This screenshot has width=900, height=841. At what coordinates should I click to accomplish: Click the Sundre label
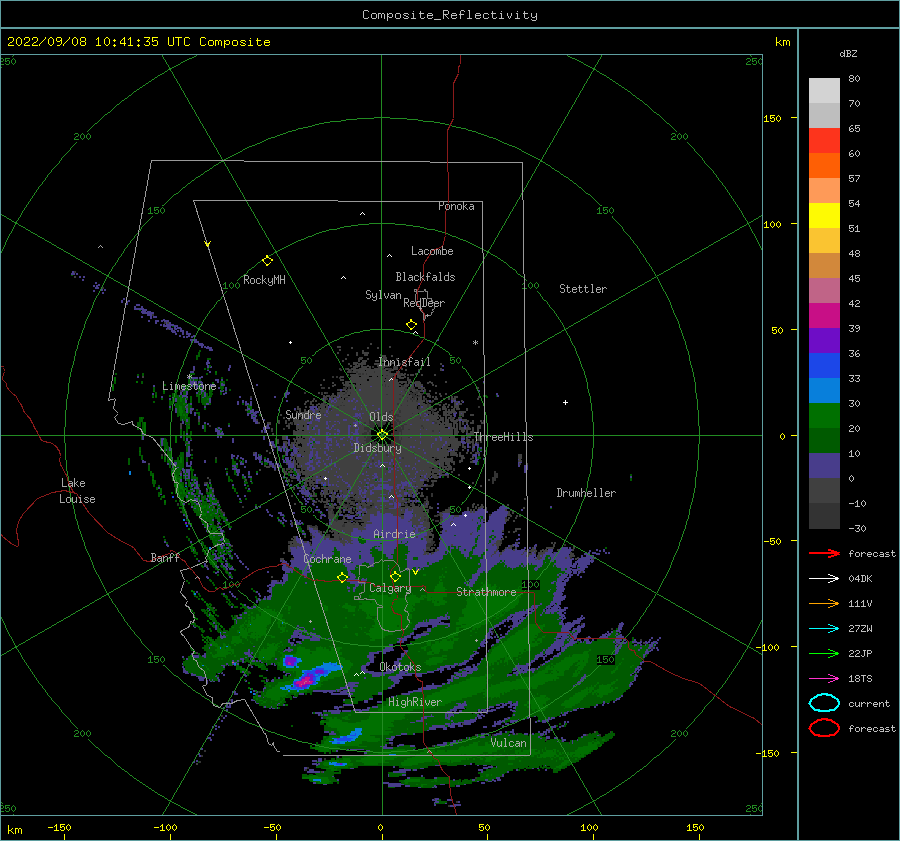(x=303, y=414)
